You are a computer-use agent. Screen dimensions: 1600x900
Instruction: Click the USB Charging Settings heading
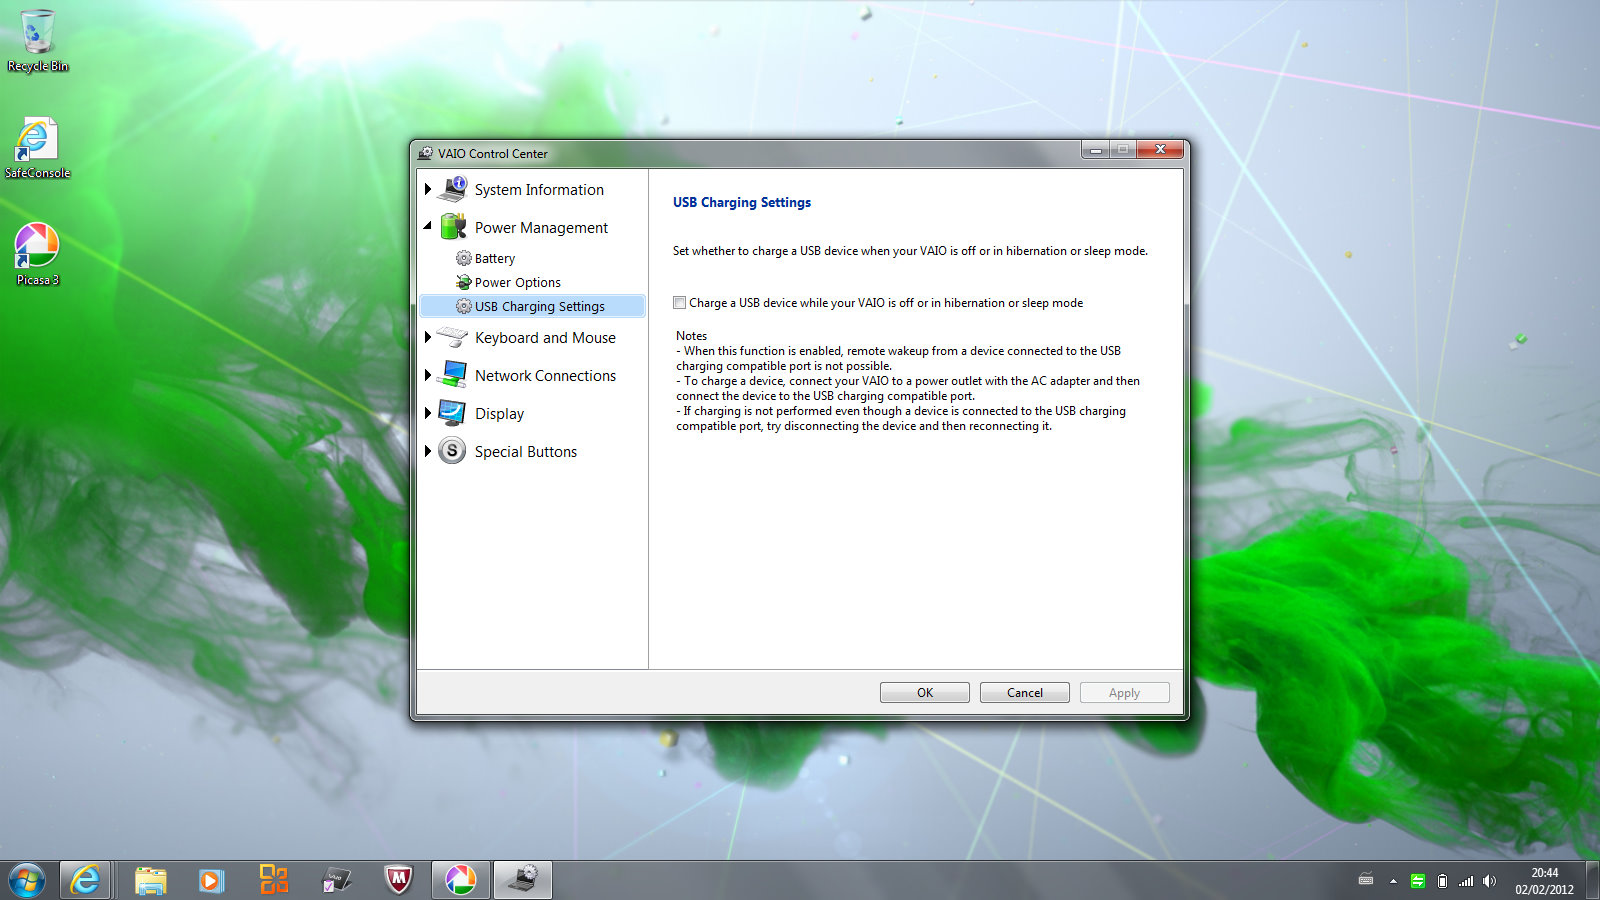742,202
